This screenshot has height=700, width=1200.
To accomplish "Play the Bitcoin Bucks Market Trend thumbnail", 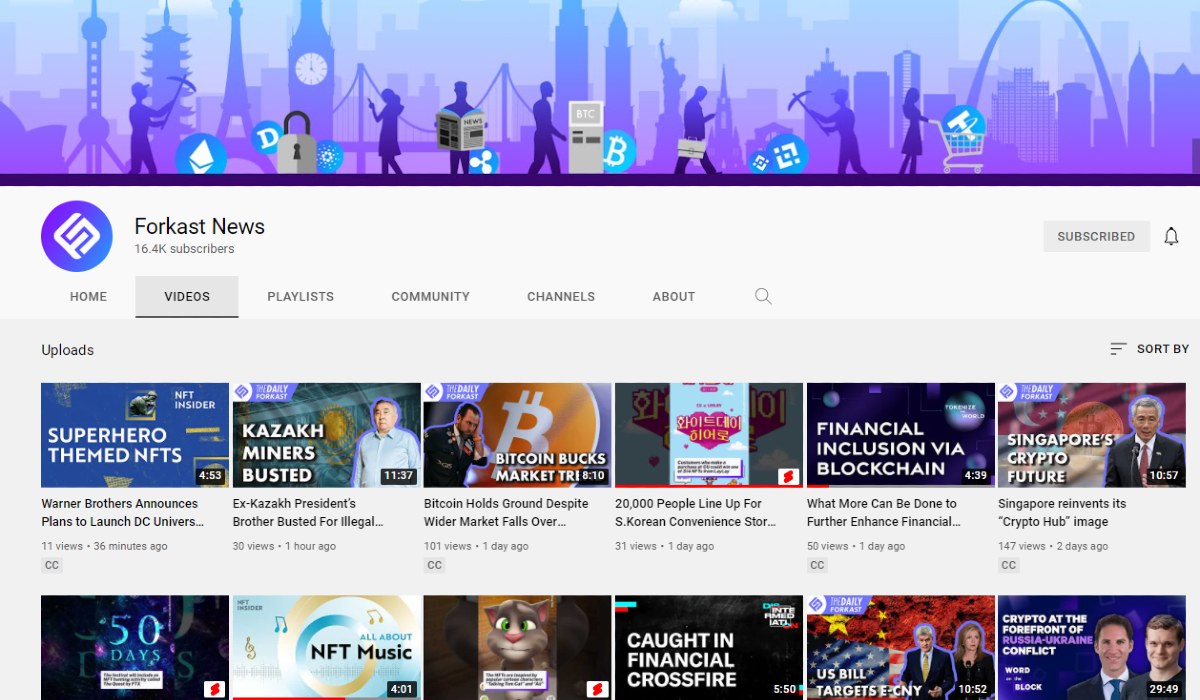I will [x=517, y=435].
